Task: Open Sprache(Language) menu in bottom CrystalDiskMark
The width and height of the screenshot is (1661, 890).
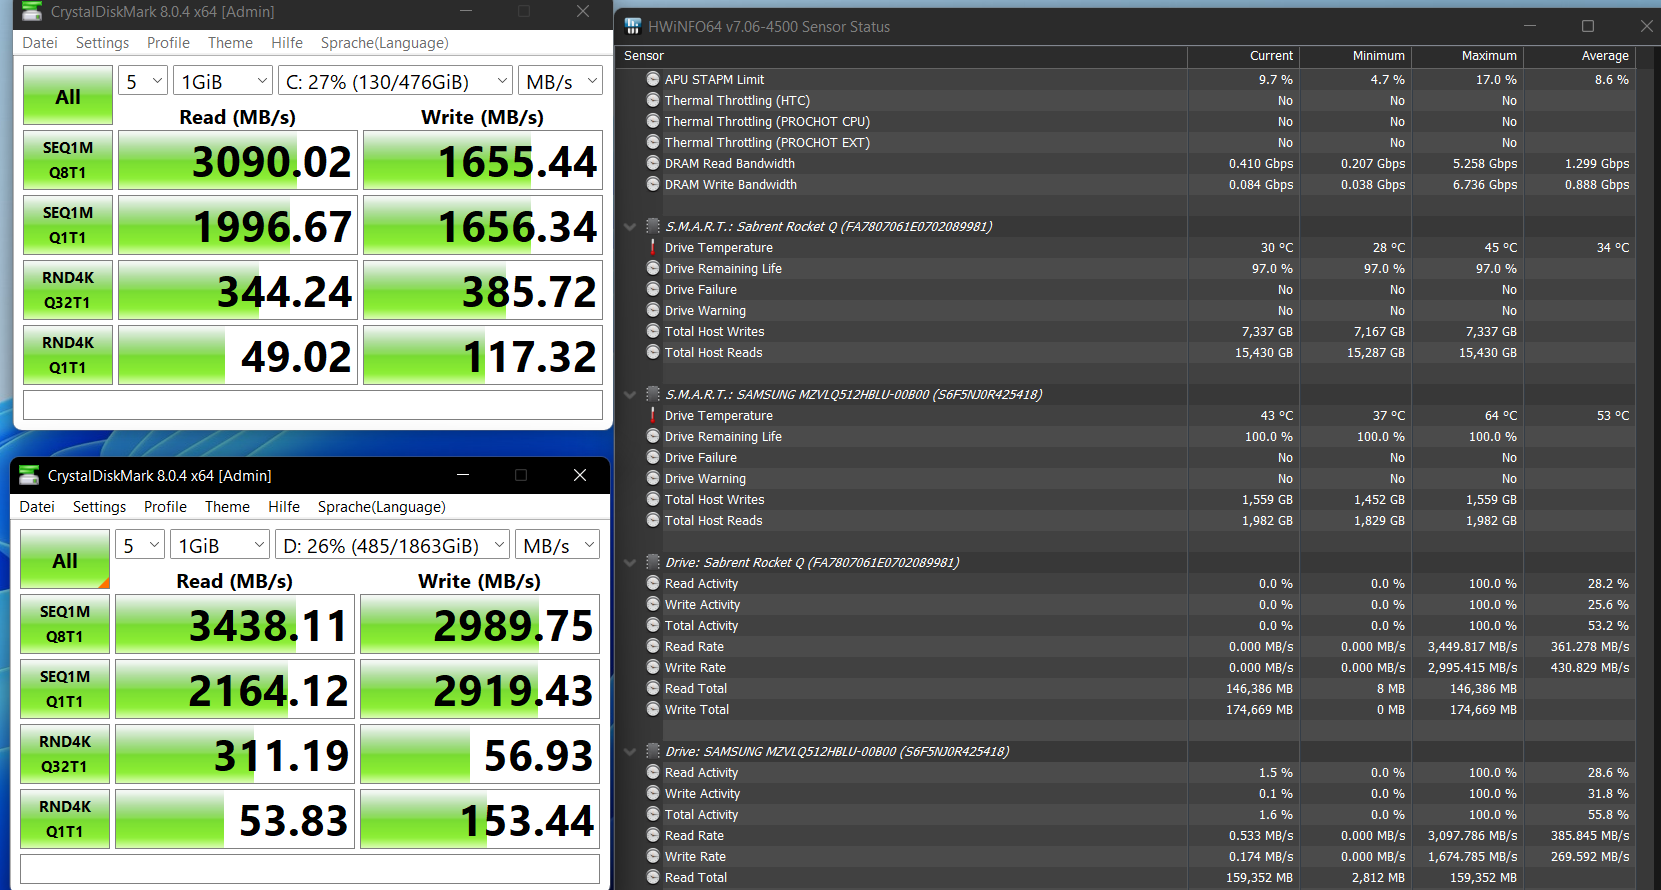Action: coord(382,507)
